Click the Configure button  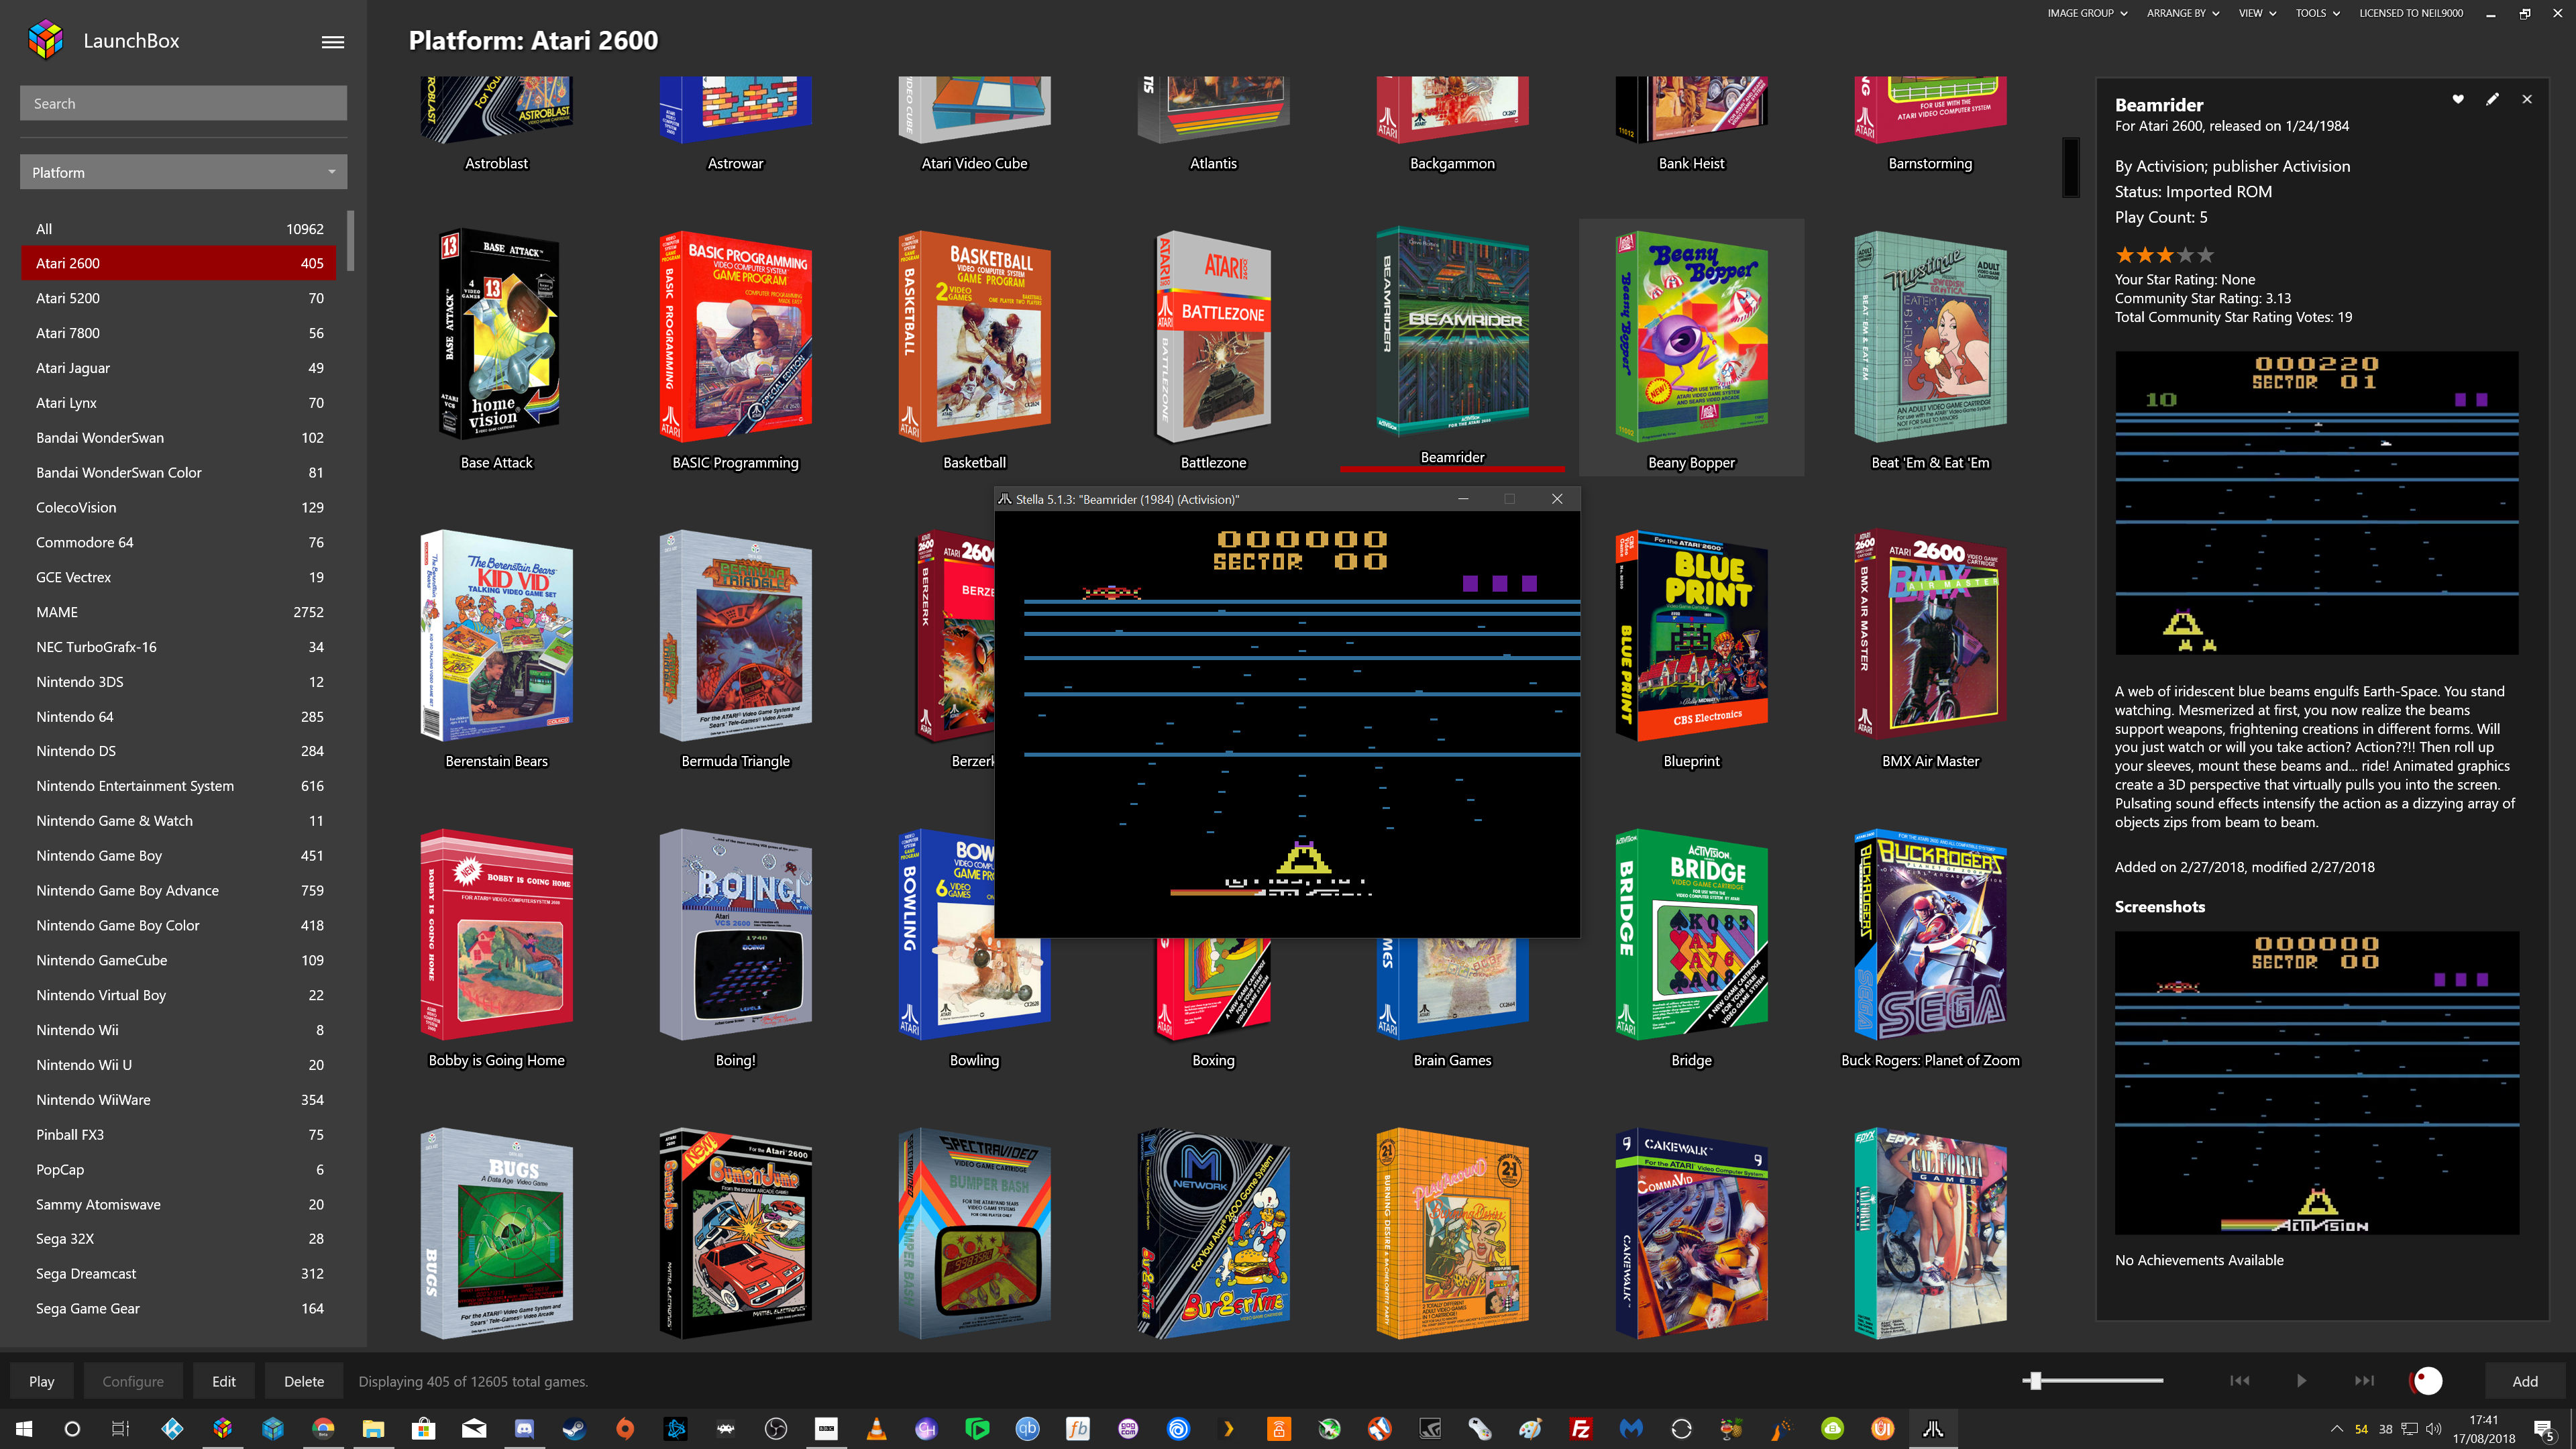[133, 1381]
